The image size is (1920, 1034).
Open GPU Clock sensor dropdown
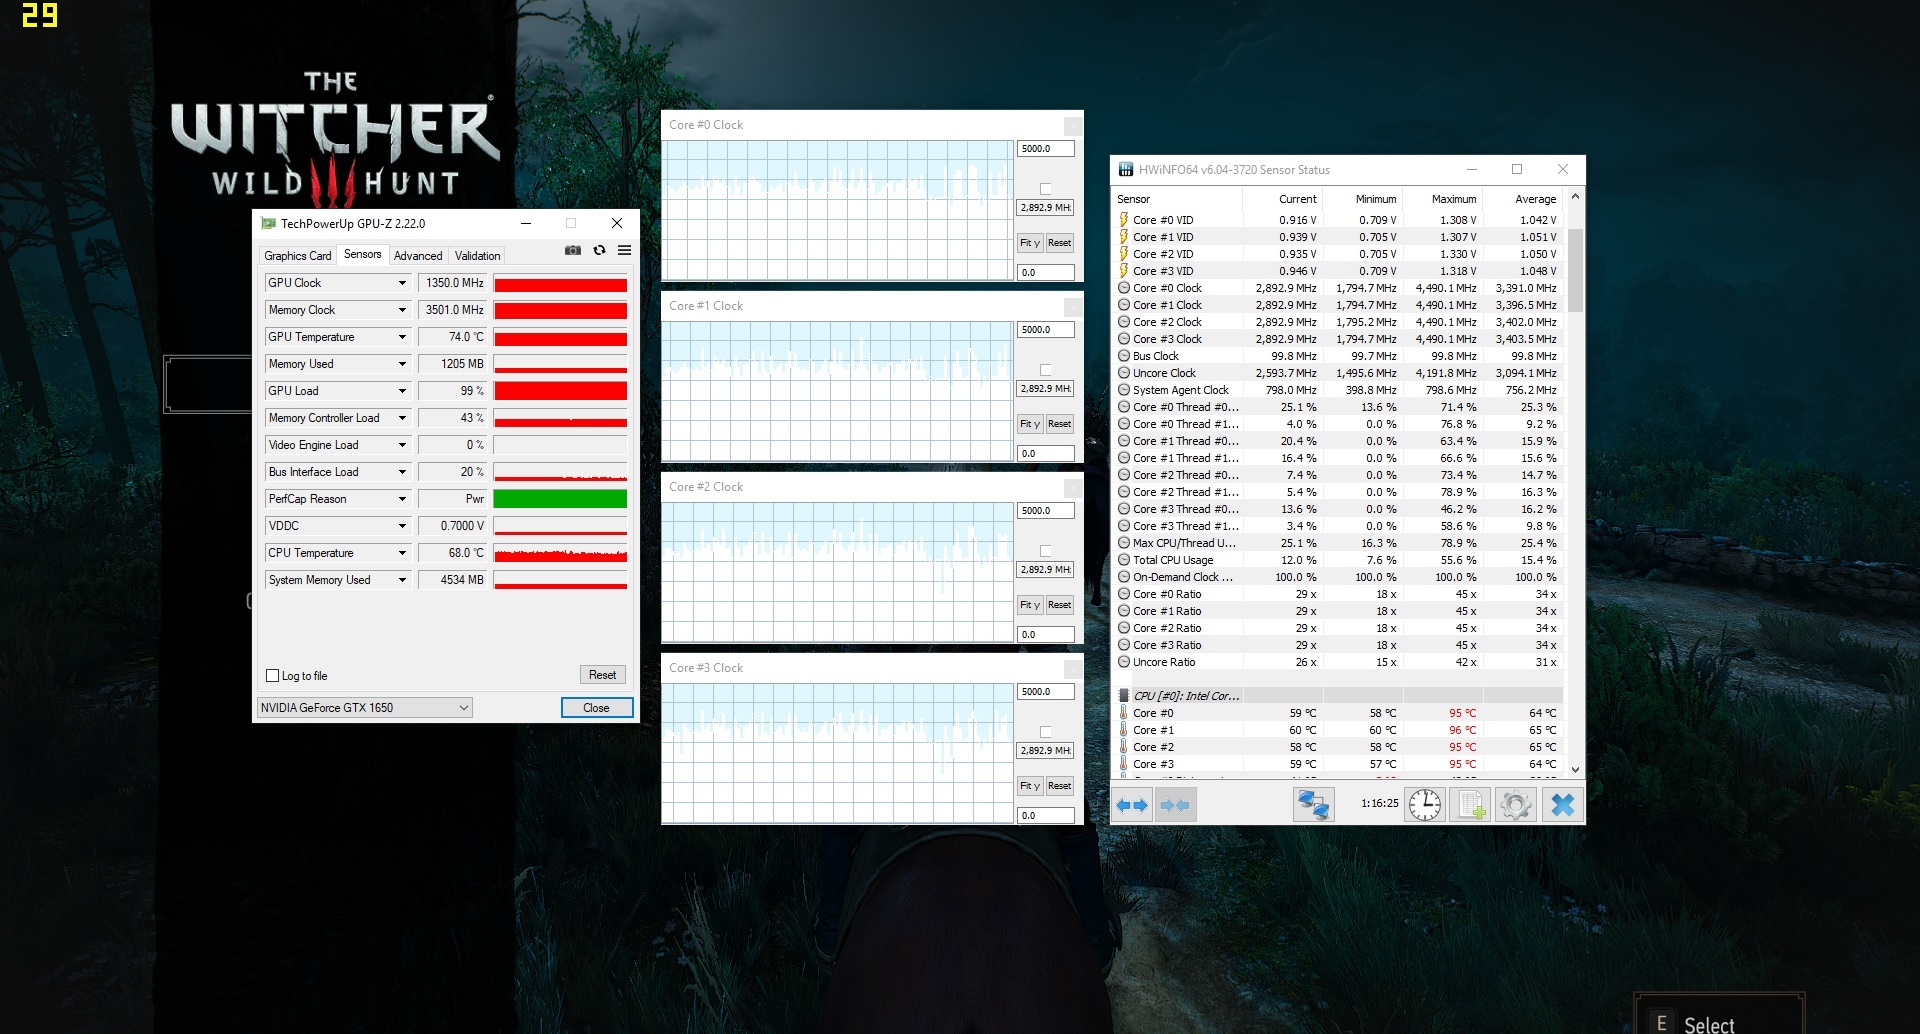[402, 283]
